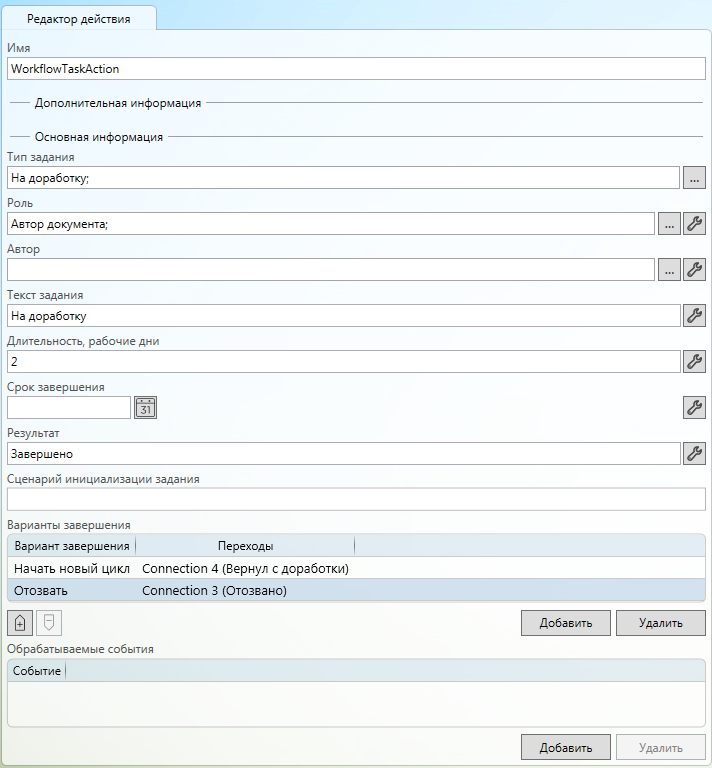Image resolution: width=712 pixels, height=768 pixels.
Task: Click Добавить button under Варианты завершения
Action: tap(565, 623)
